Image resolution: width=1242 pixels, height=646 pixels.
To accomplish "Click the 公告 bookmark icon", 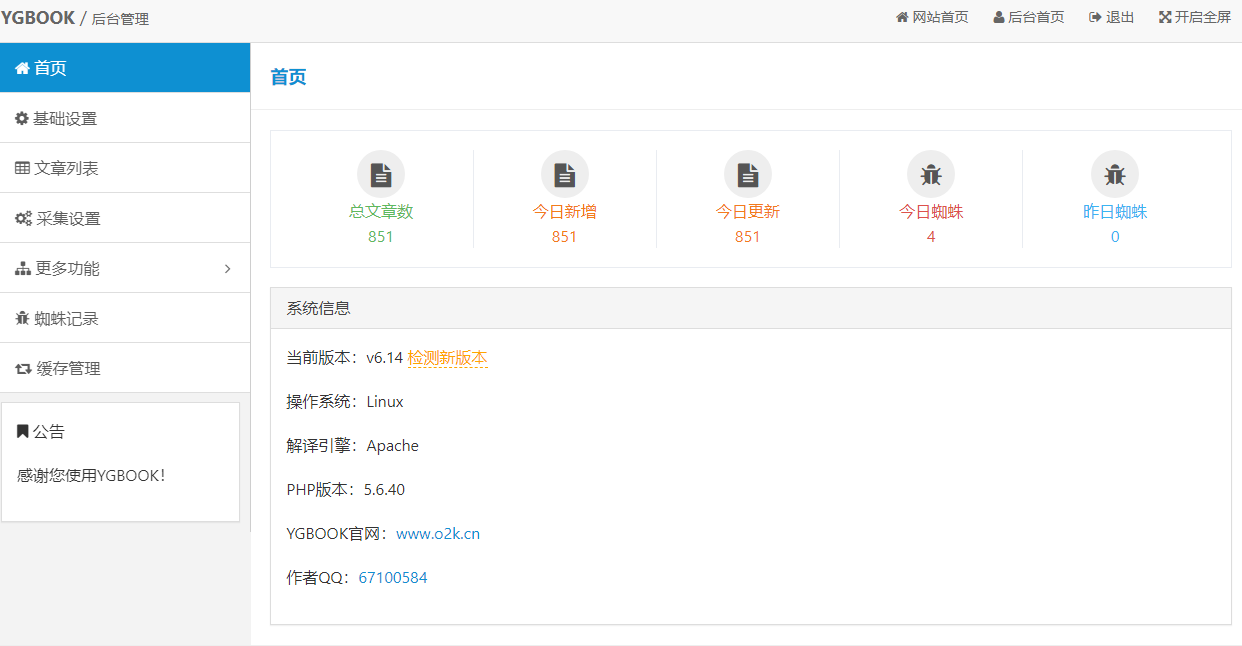I will click(x=21, y=430).
